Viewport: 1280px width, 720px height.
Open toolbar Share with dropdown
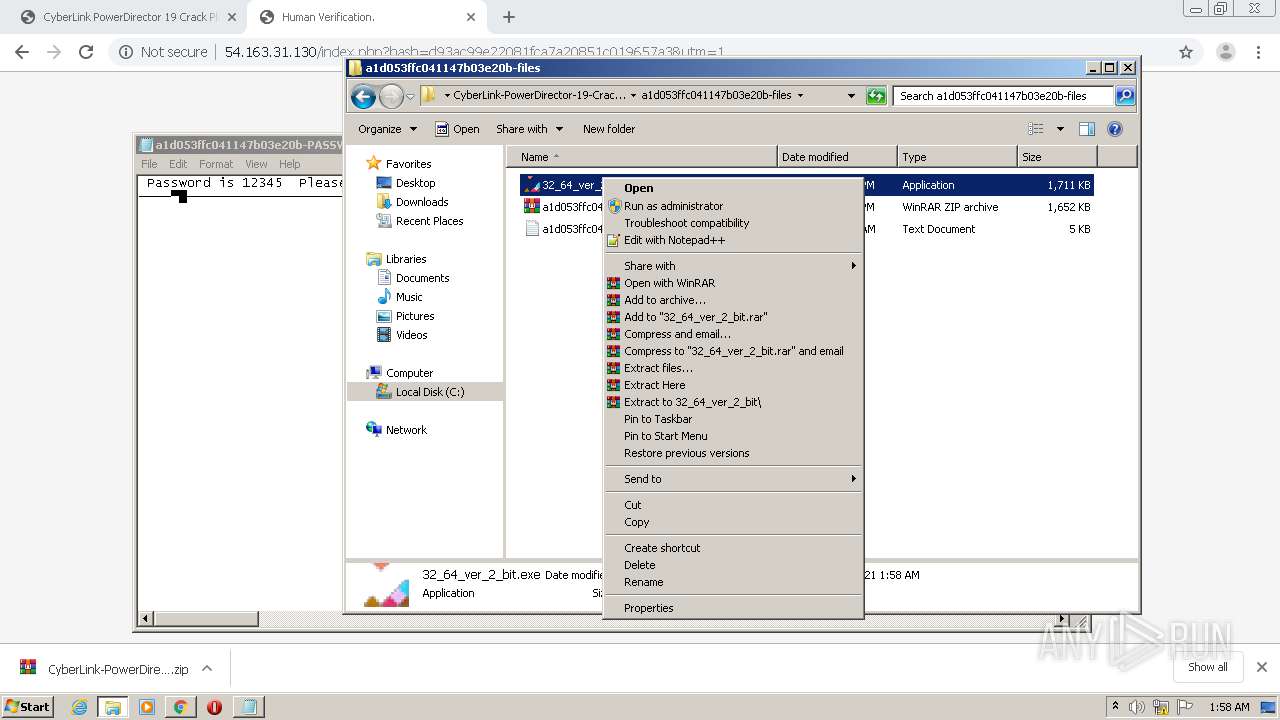click(x=529, y=129)
